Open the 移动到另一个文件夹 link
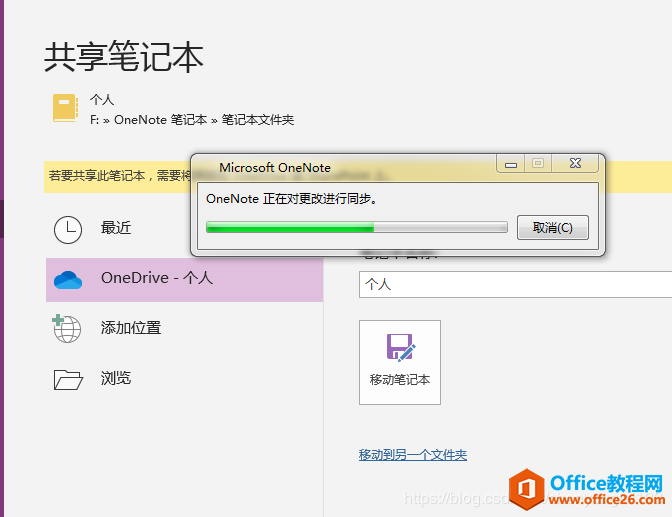This screenshot has width=672, height=517. pyautogui.click(x=413, y=454)
